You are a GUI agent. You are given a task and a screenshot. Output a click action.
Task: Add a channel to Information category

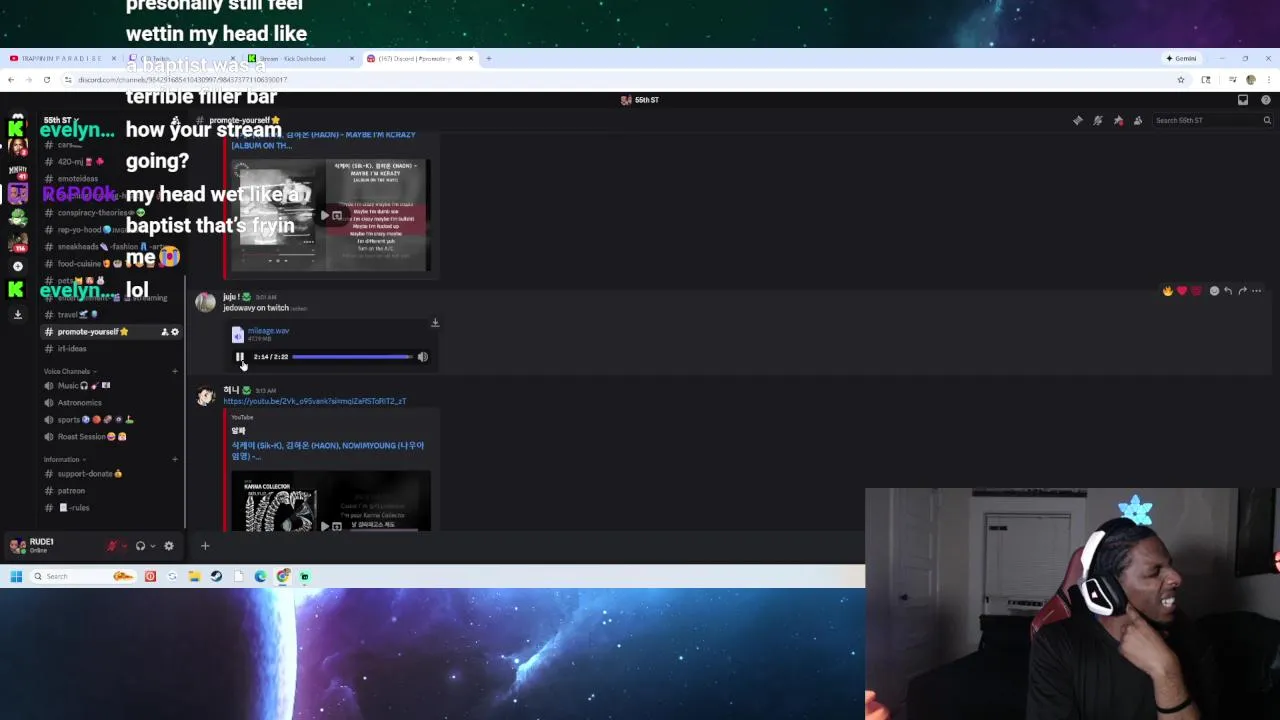[175, 459]
